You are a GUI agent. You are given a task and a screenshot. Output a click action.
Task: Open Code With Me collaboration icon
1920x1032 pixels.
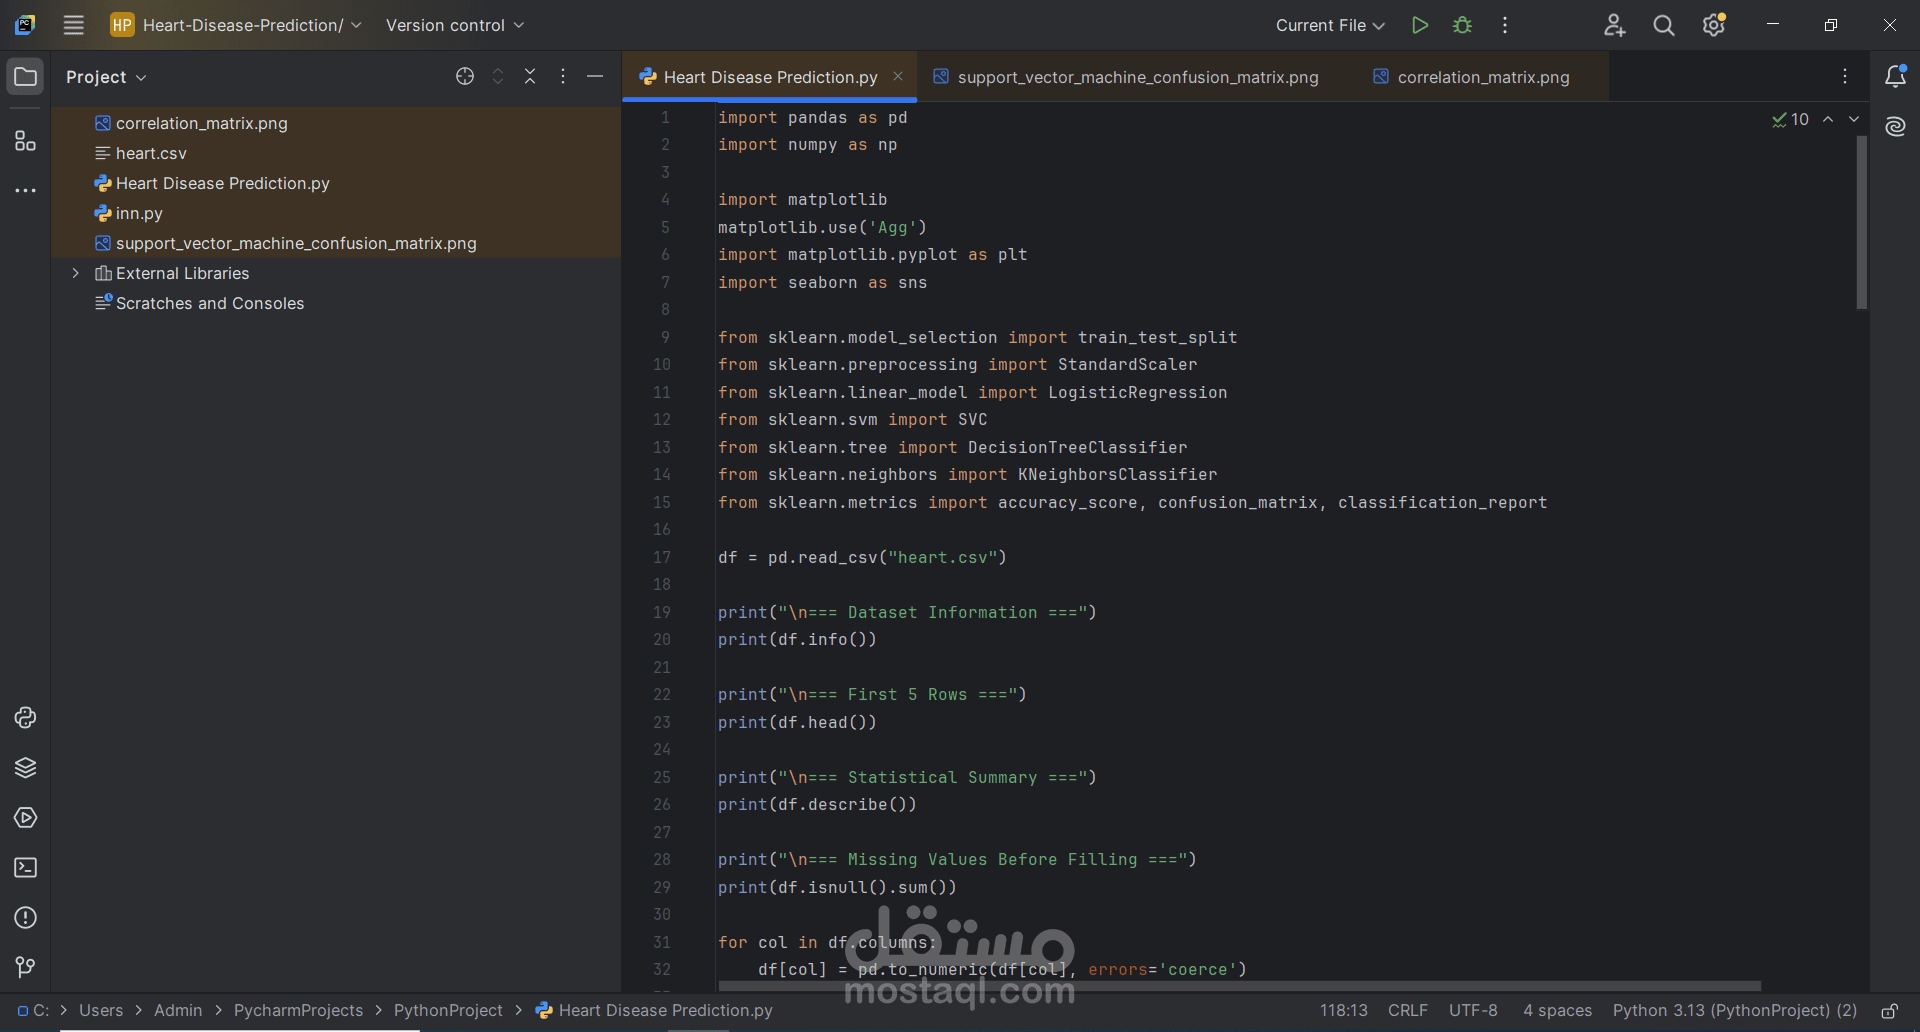[1615, 25]
